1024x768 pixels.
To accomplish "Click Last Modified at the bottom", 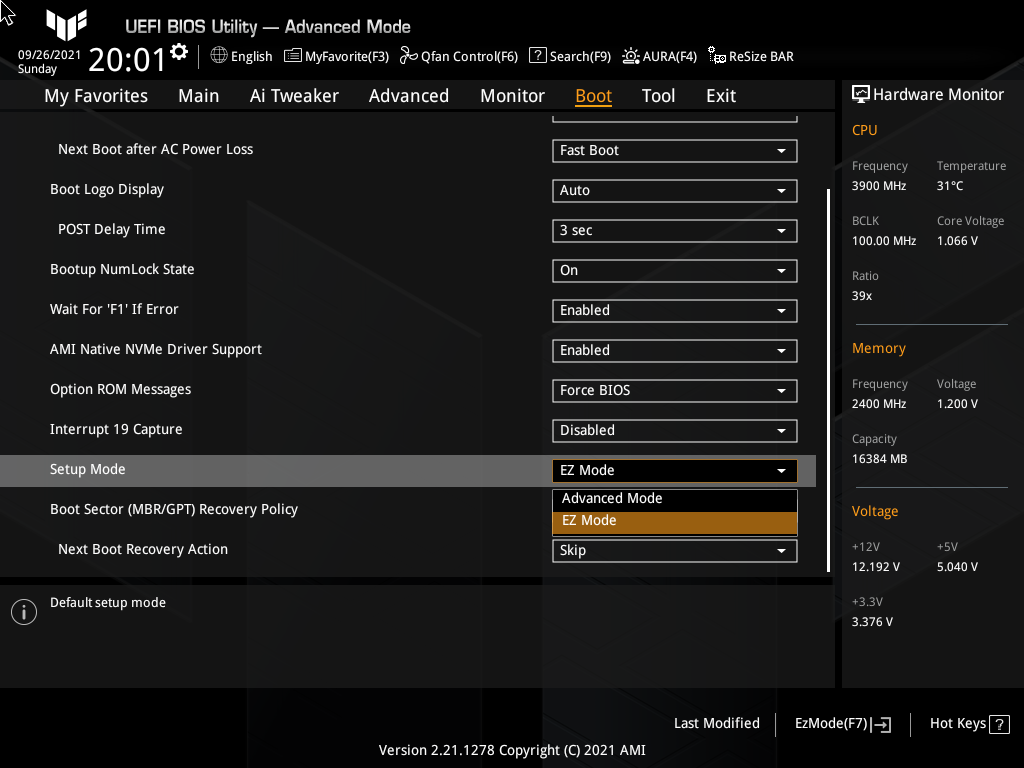I will [x=716, y=723].
